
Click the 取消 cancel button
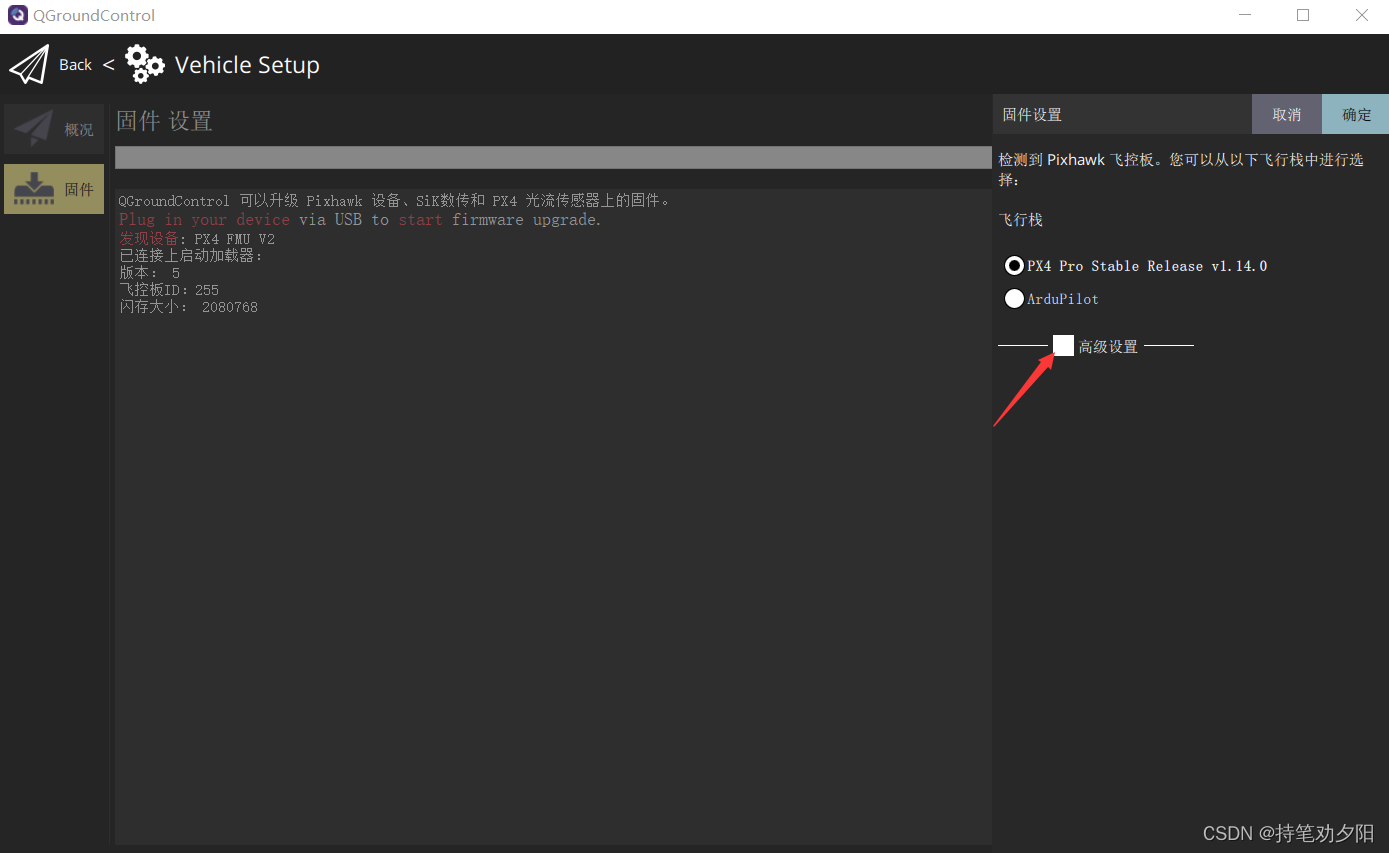pos(1287,114)
